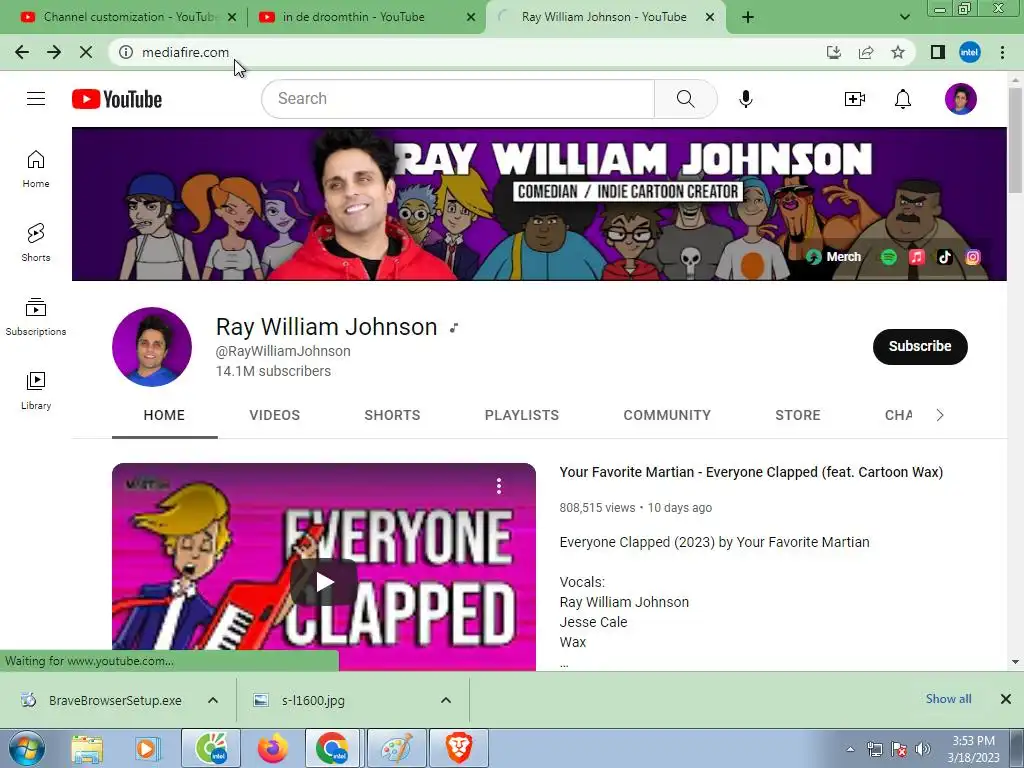Stop loading the page

click(86, 52)
